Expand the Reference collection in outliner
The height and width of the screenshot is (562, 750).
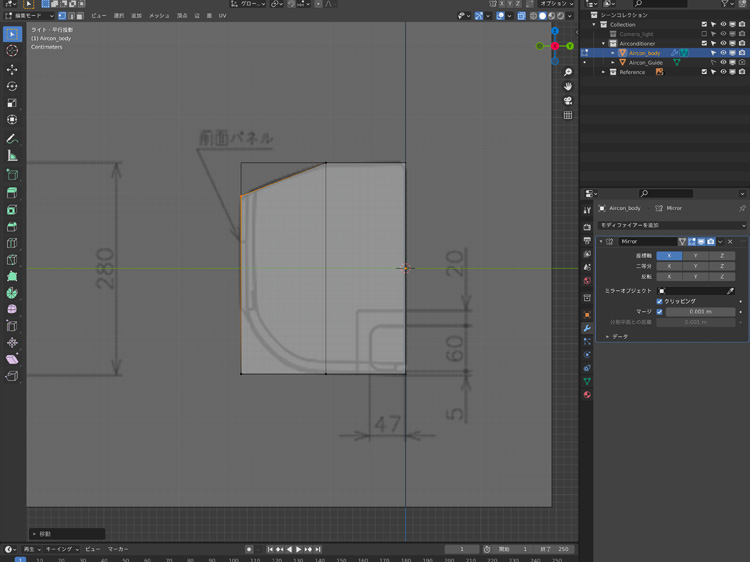(x=604, y=72)
